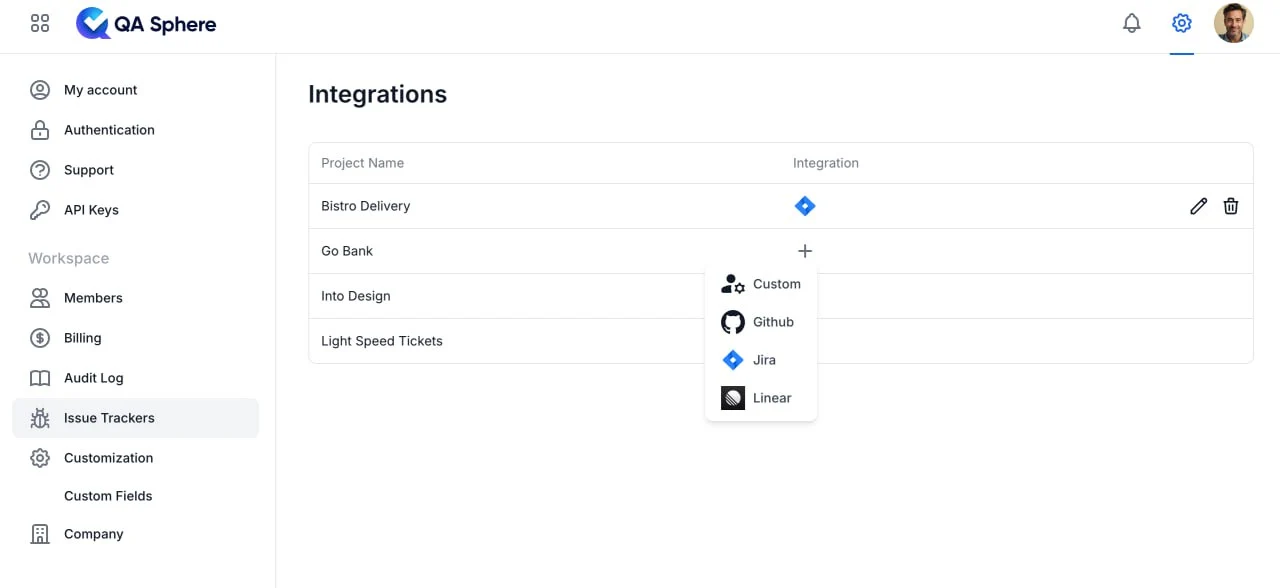Open the My account page
This screenshot has height=588, width=1280.
pos(100,90)
